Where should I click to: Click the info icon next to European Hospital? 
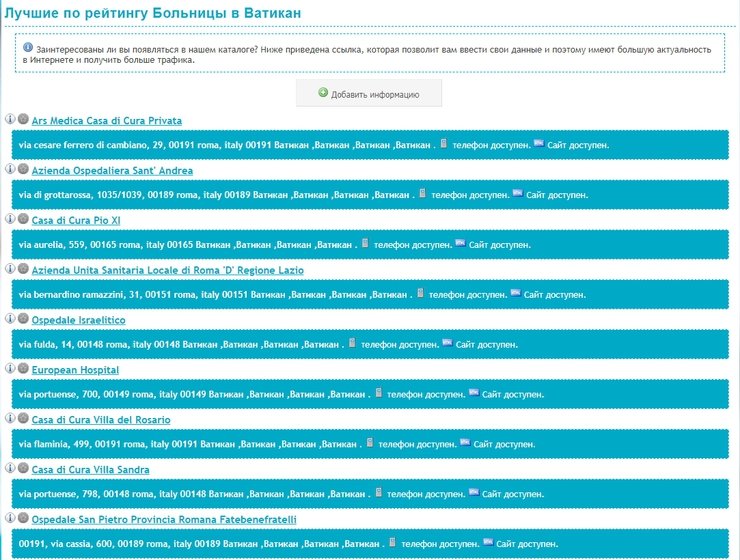pos(10,370)
